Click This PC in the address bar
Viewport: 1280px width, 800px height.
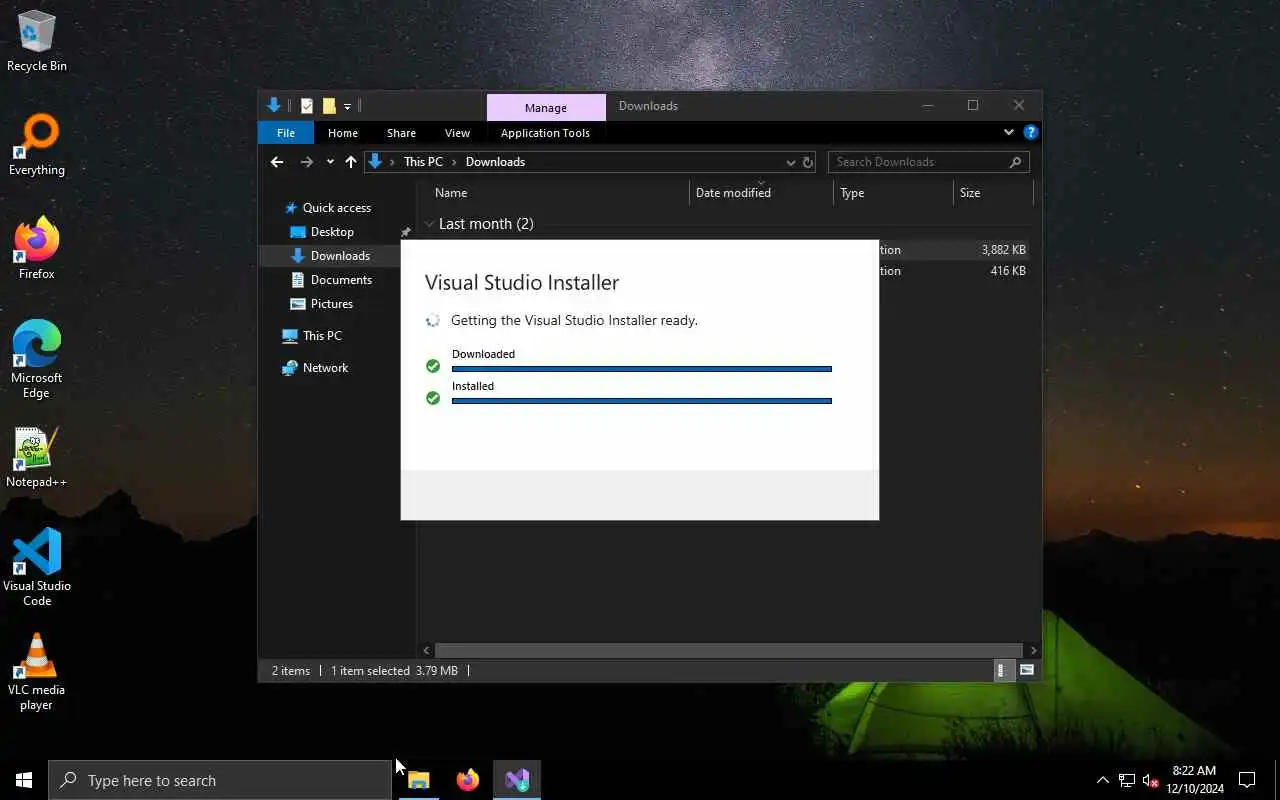[423, 162]
